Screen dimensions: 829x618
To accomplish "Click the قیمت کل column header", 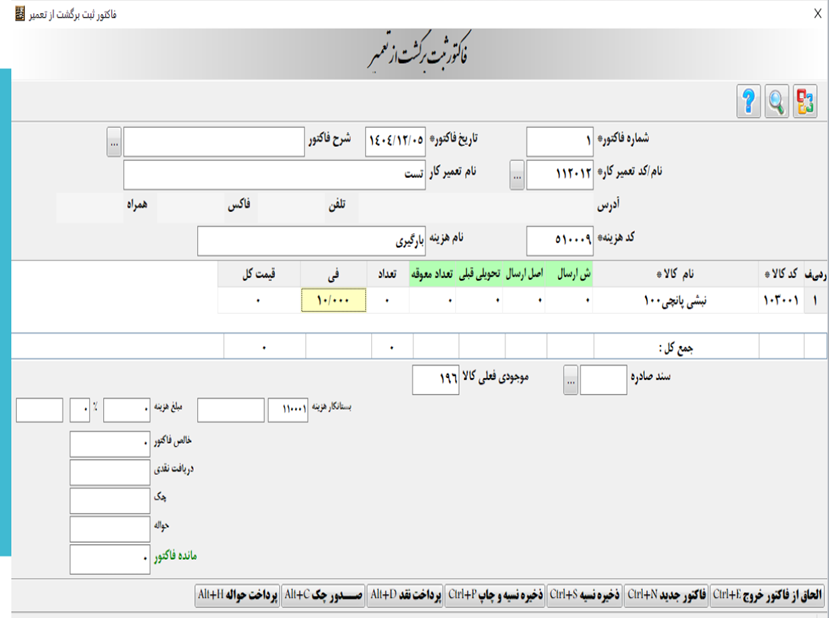I will [x=259, y=274].
